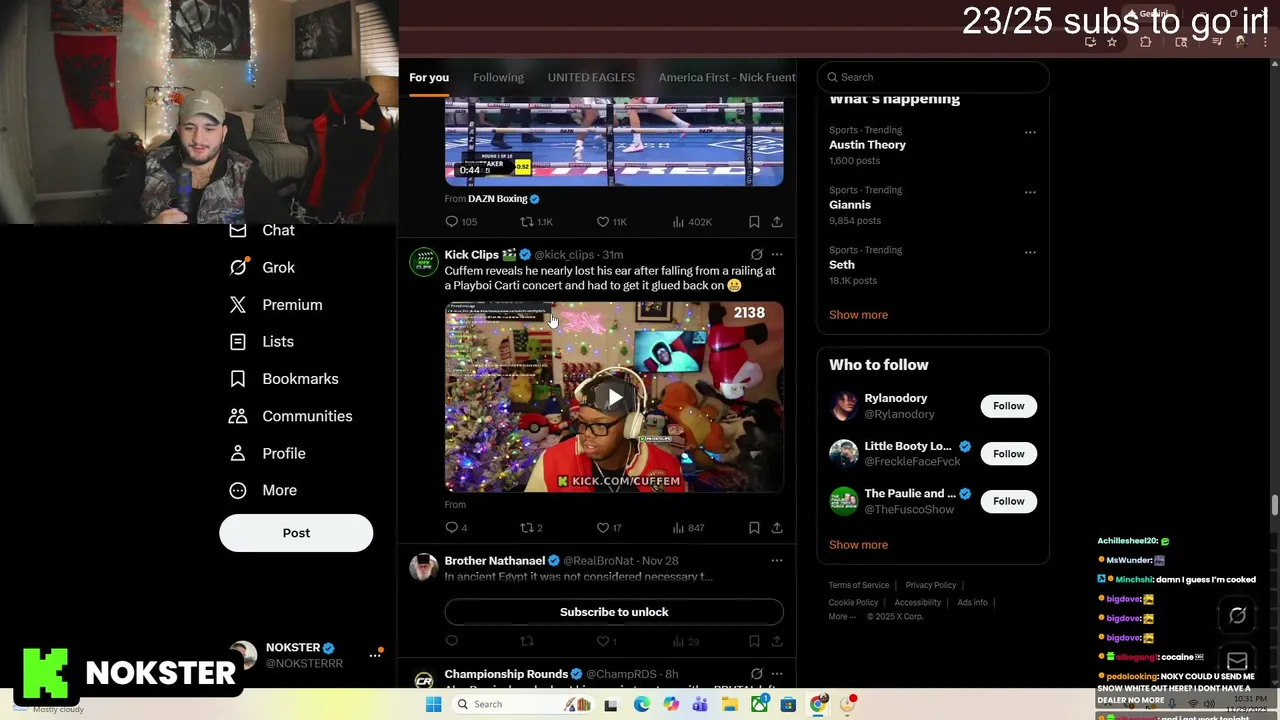Open Bookmarks from the sidebar
The height and width of the screenshot is (720, 1280).
coord(284,379)
